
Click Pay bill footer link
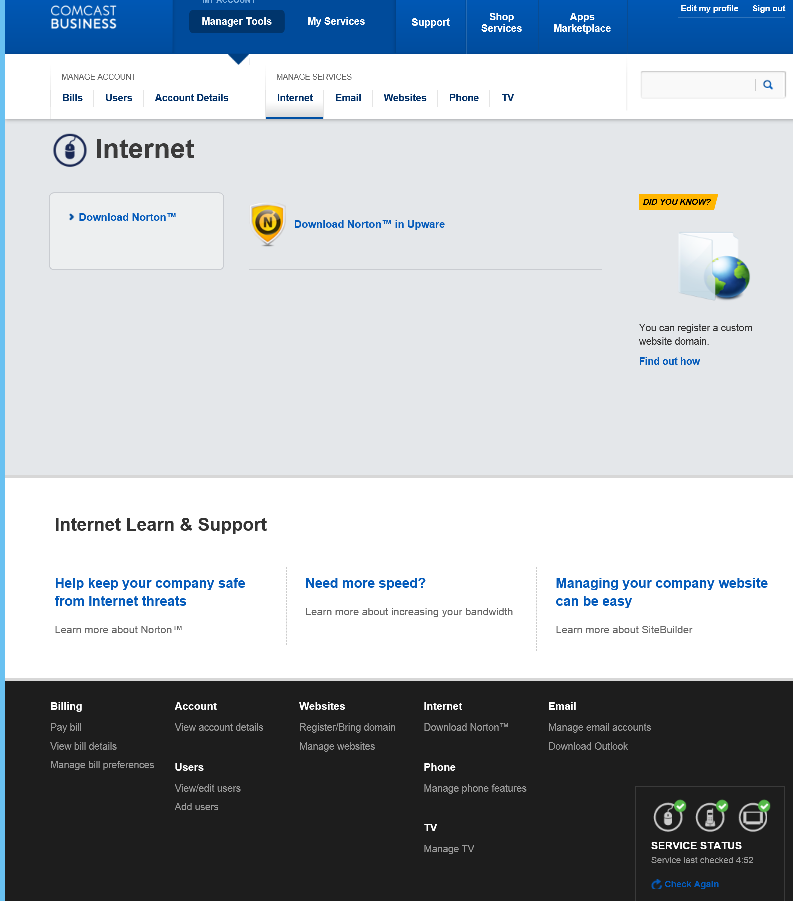click(x=66, y=727)
